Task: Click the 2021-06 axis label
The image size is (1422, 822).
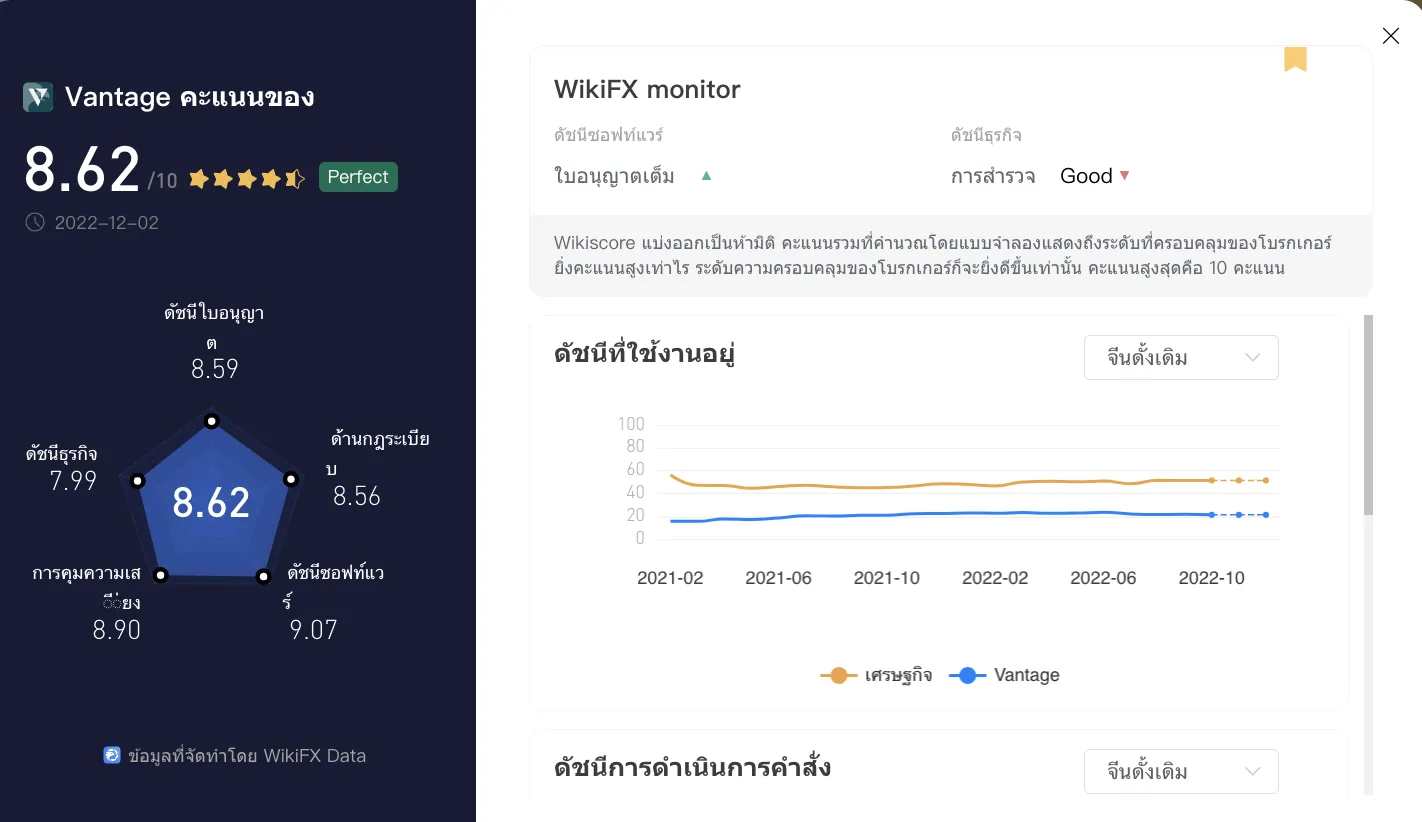Action: point(779,578)
